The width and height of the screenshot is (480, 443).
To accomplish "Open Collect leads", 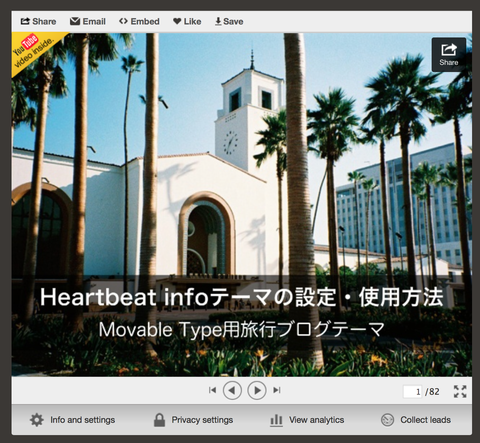I will pos(416,420).
